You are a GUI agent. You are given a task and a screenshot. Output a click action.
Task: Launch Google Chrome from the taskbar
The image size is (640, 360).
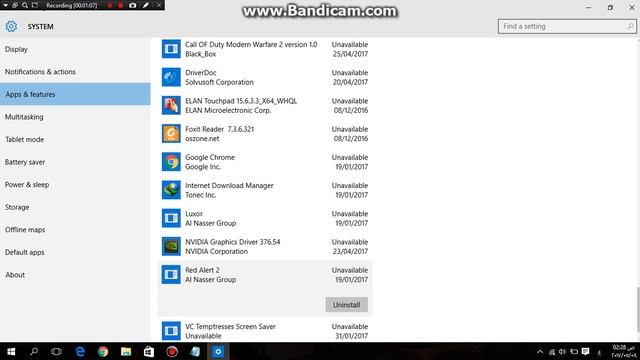click(103, 351)
